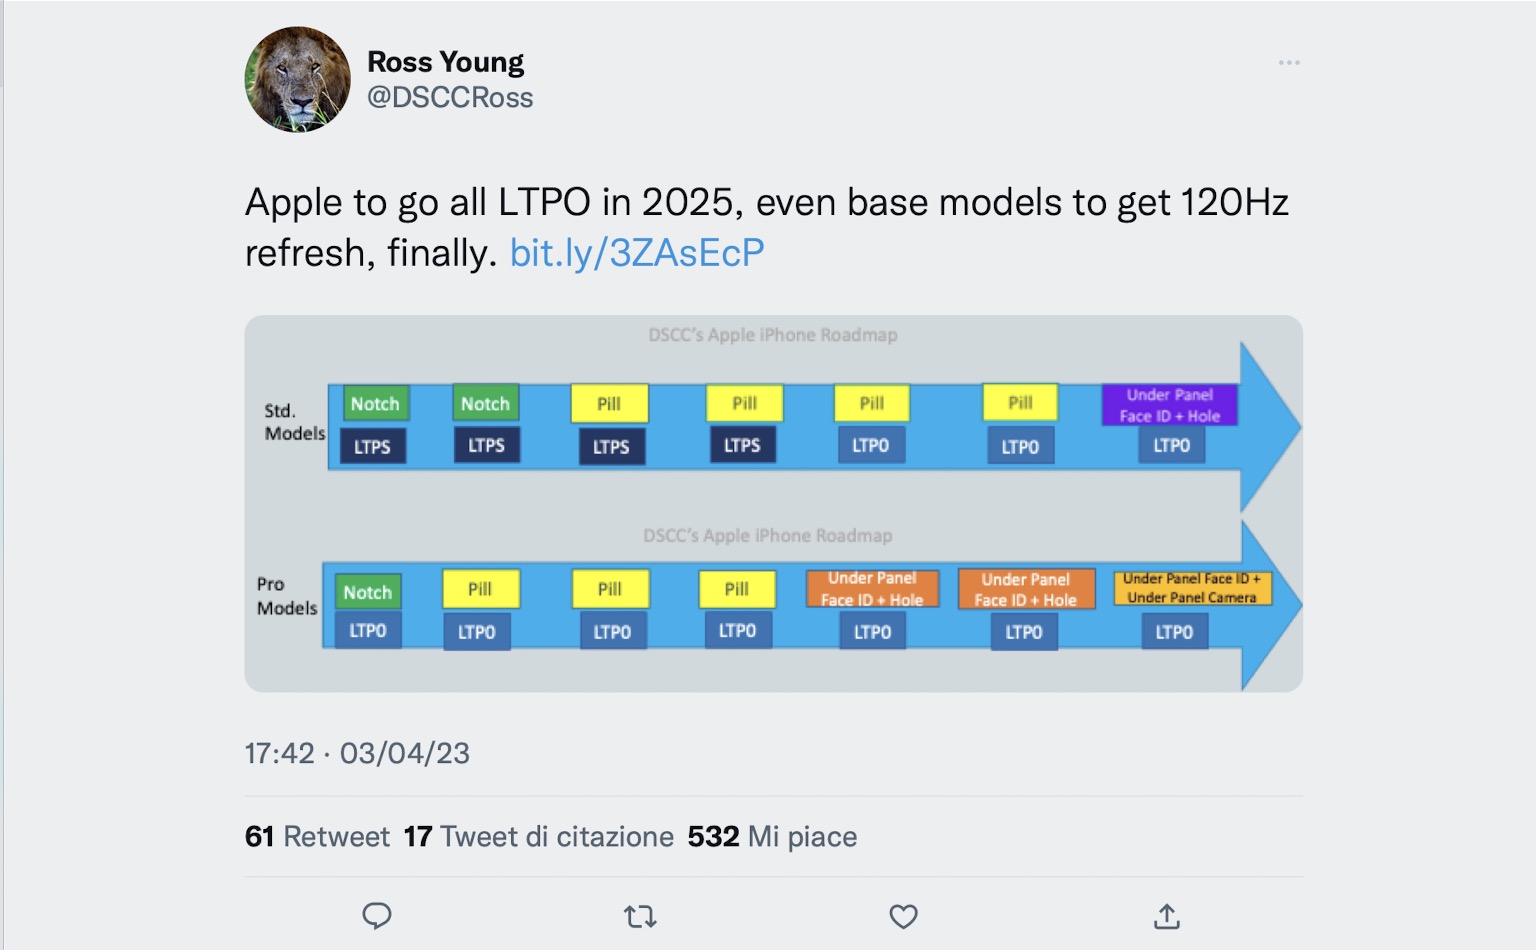Screen dimensions: 1536x950
Task: Click the retweet arrows icon
Action: coord(640,915)
